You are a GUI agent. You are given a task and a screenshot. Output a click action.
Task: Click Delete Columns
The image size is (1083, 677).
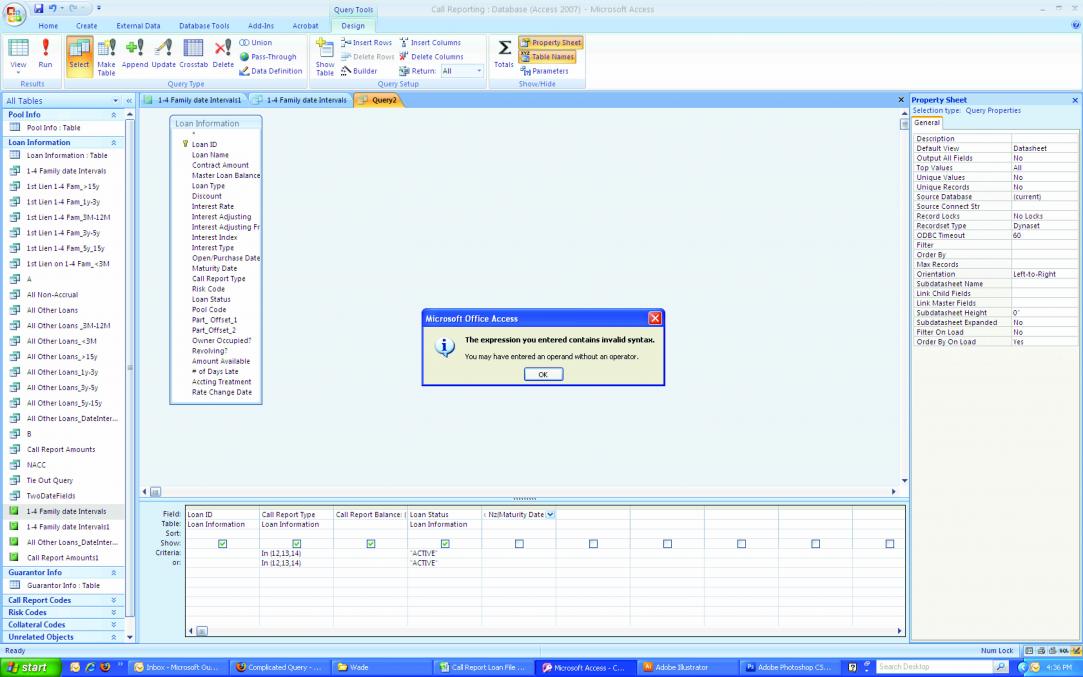click(x=431, y=57)
